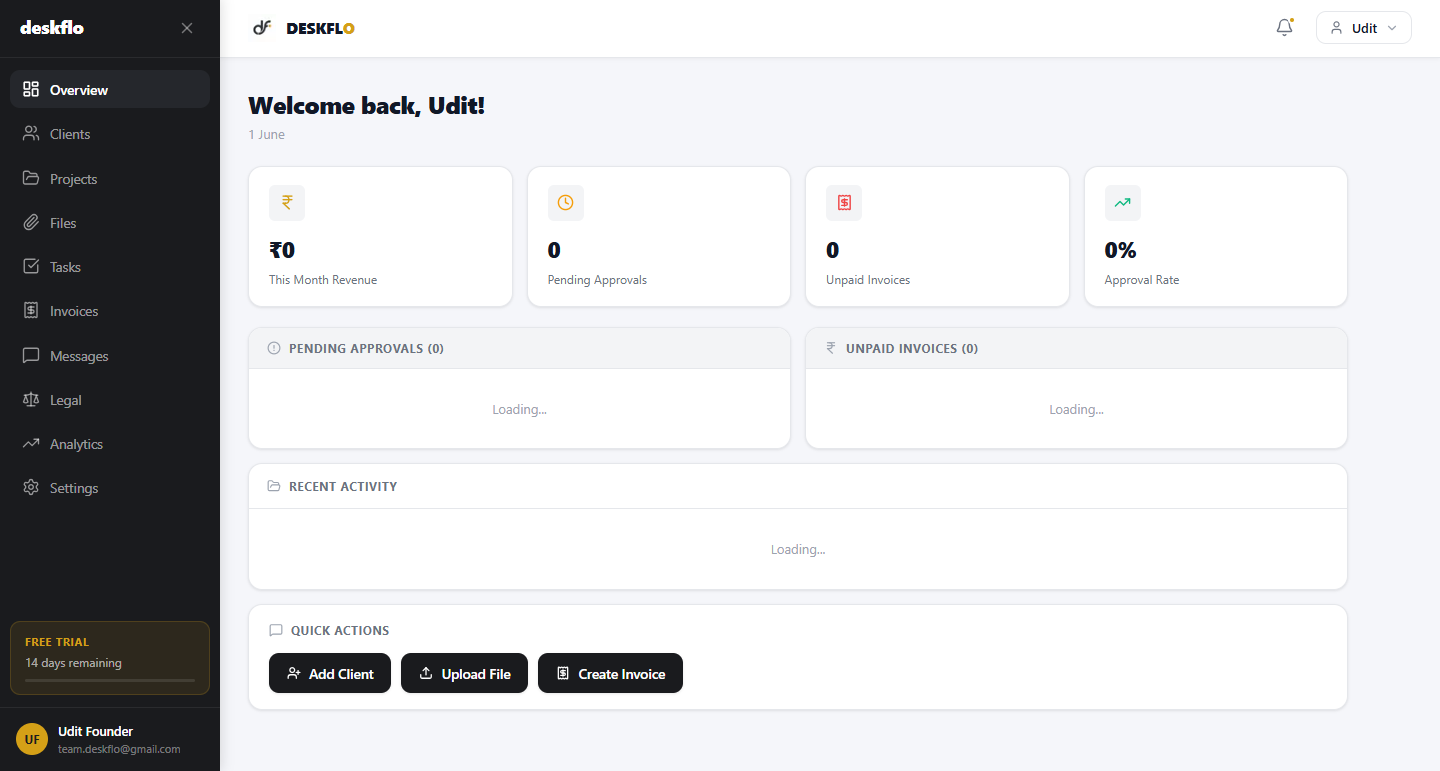The height and width of the screenshot is (771, 1440).
Task: Click the DESKFLO header title text
Action: (320, 28)
